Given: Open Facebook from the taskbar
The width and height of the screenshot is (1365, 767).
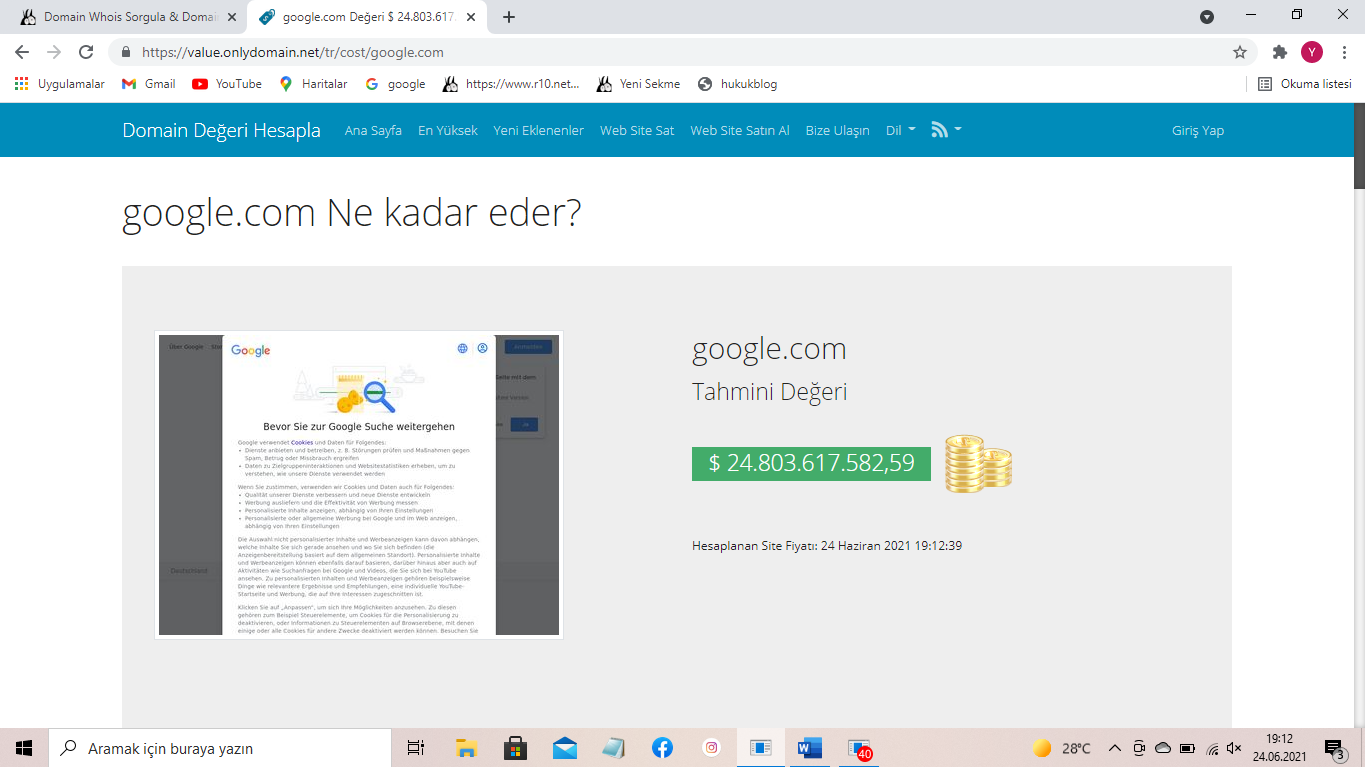Looking at the screenshot, I should (x=662, y=747).
